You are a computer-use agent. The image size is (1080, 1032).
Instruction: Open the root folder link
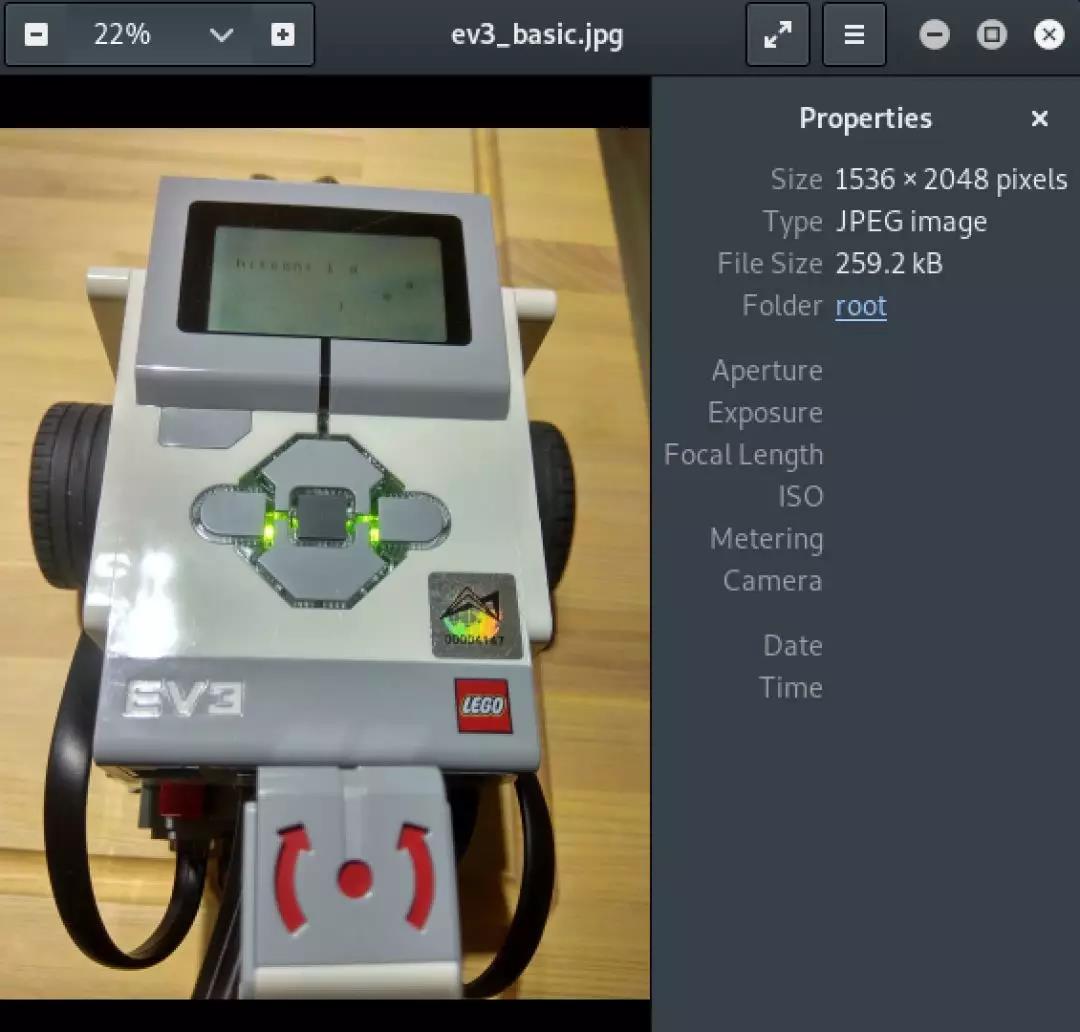point(860,306)
